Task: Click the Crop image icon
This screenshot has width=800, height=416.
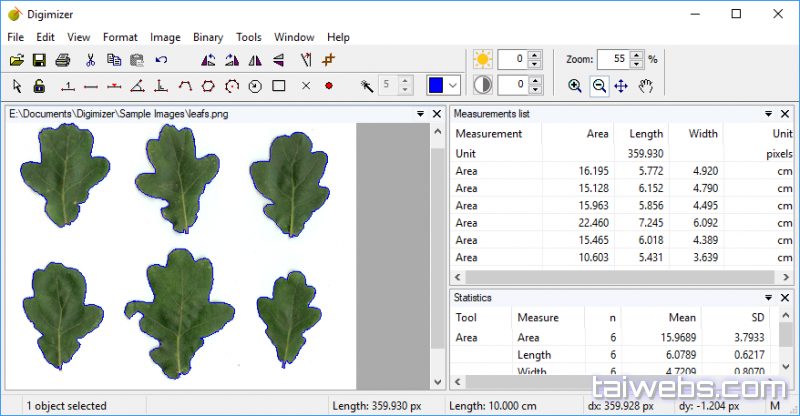Action: 329,60
